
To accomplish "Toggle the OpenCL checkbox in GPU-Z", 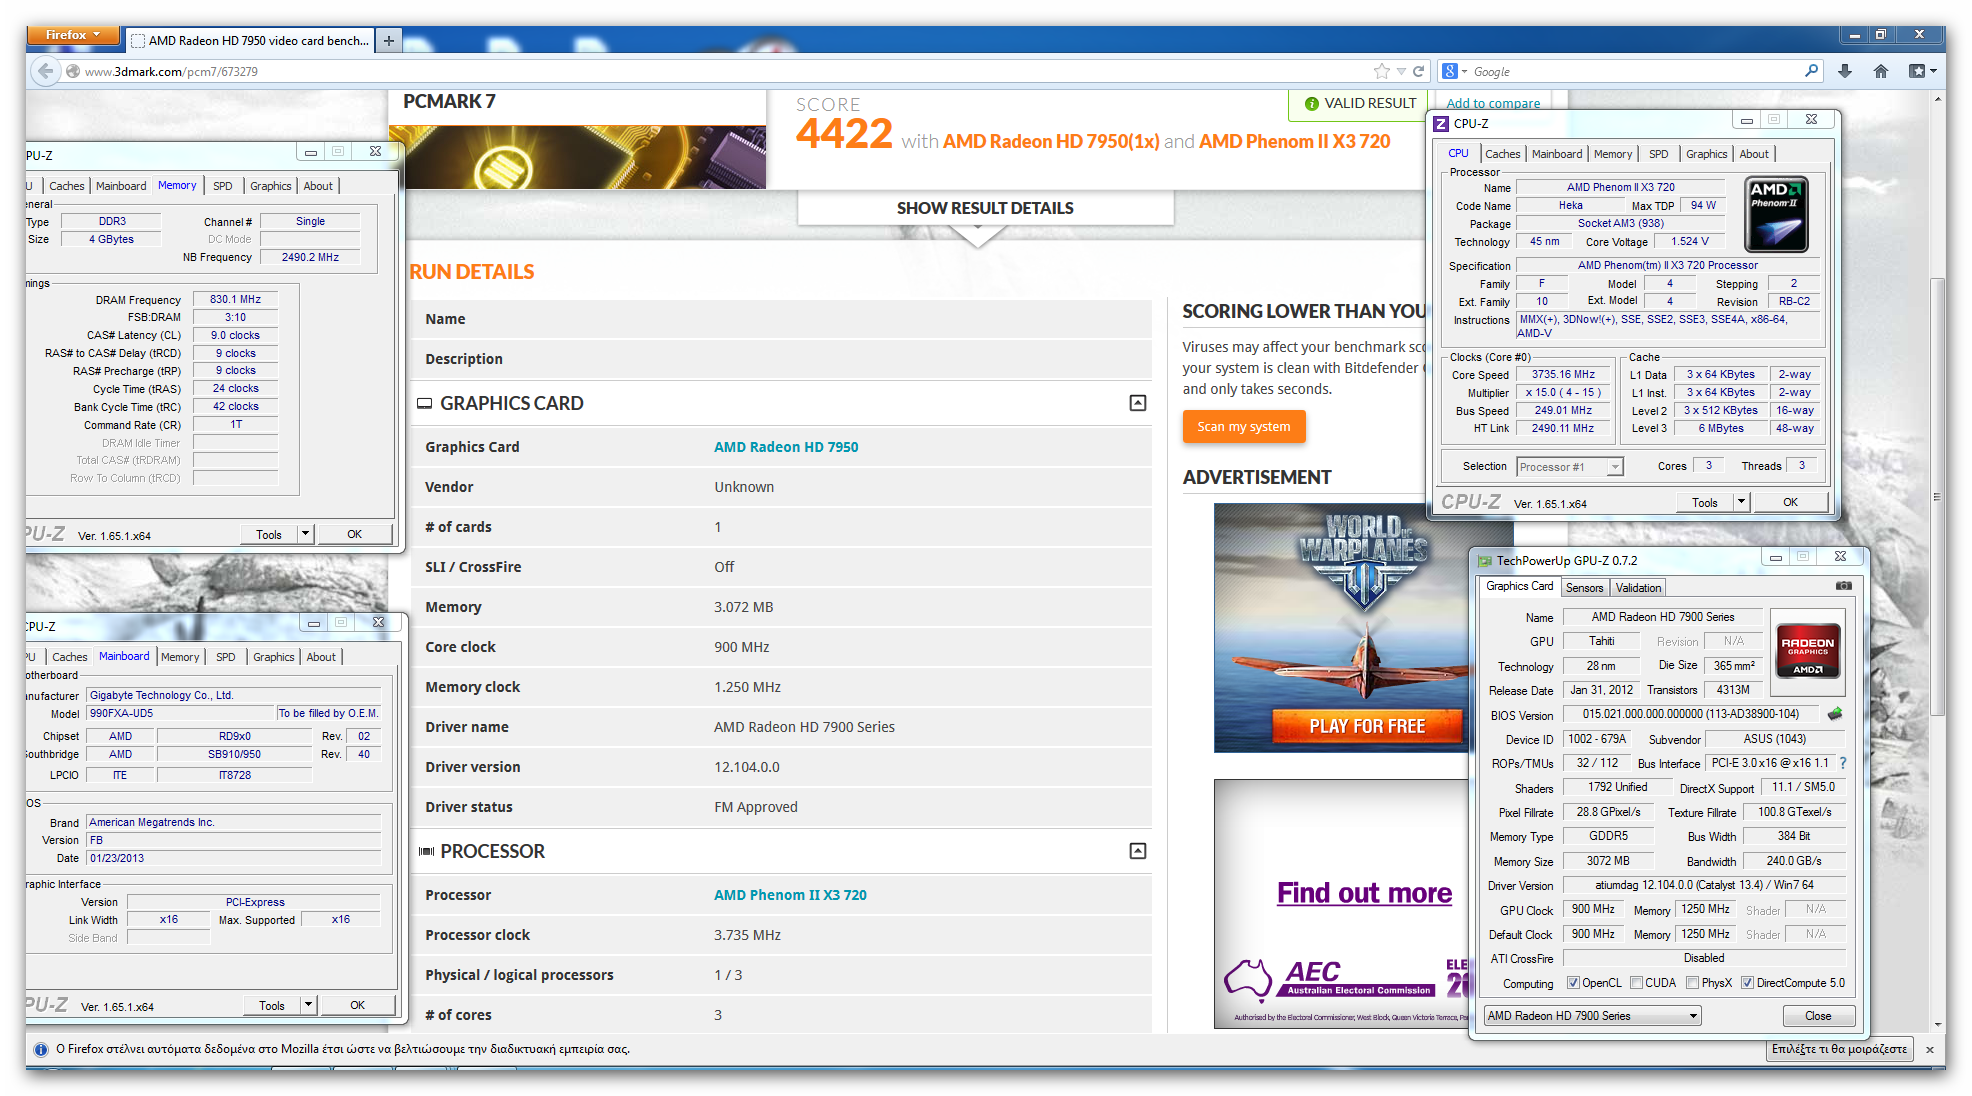I will 1573,983.
